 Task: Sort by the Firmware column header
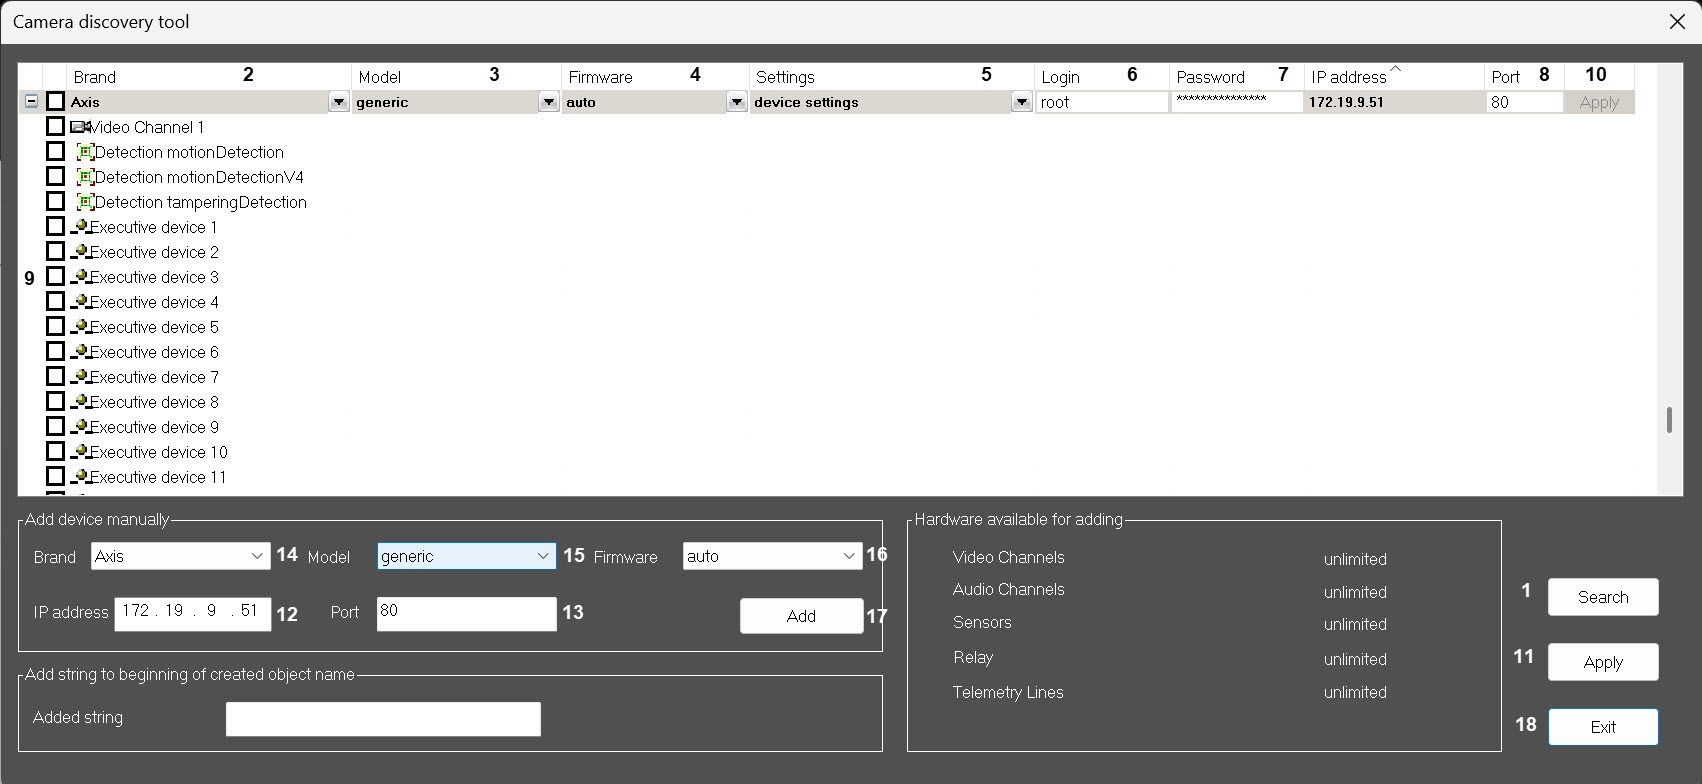pos(655,77)
